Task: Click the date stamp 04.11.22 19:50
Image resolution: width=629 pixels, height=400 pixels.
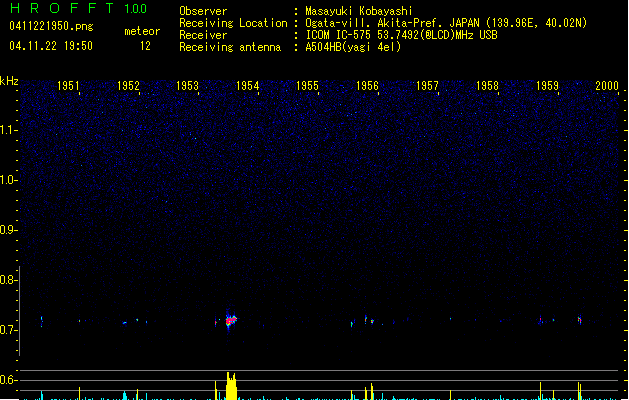Action: [51, 46]
